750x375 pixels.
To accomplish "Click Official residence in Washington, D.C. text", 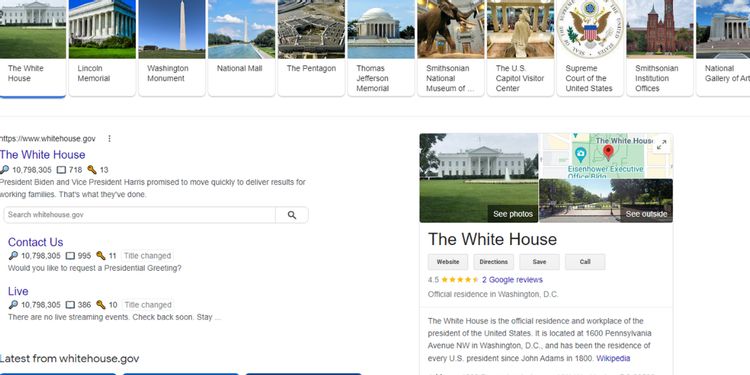I will [x=493, y=295].
